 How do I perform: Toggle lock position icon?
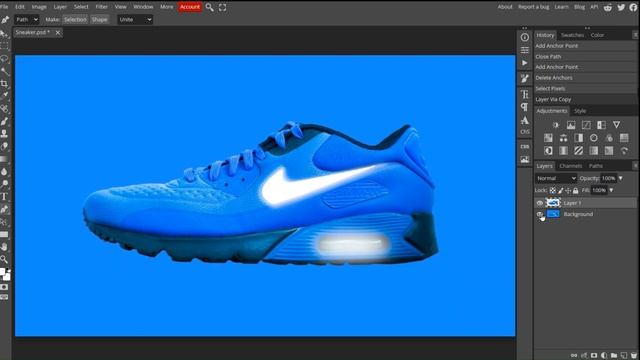pos(568,191)
